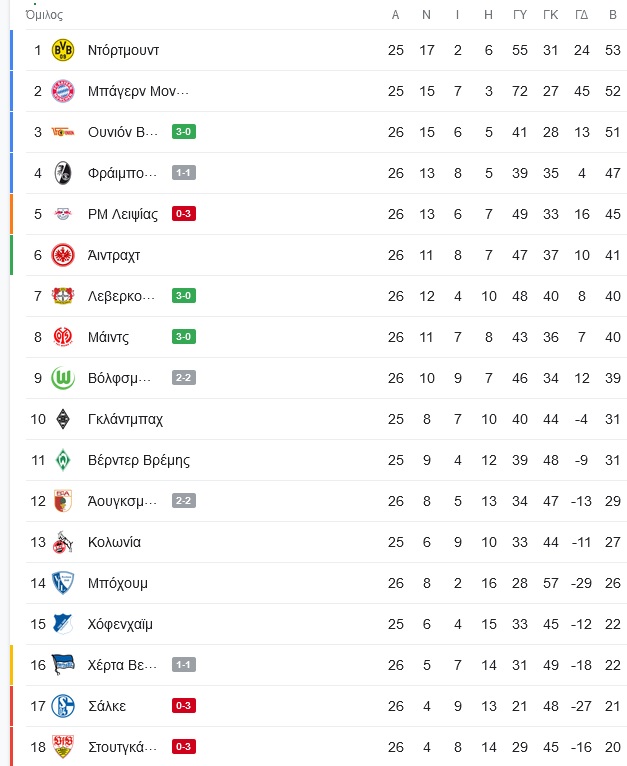The height and width of the screenshot is (766, 627).
Task: Open the Ντόρτμουντ team name link
Action: tap(123, 50)
